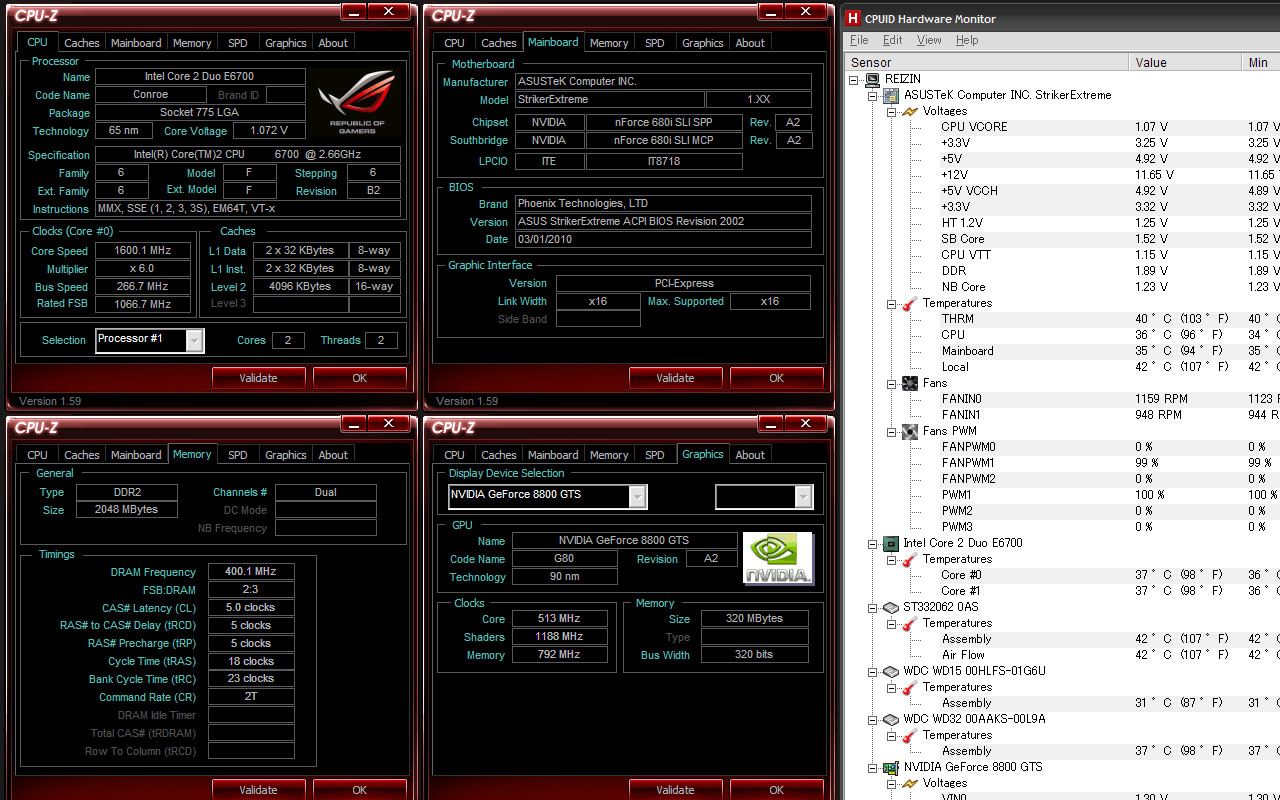Switch to Graphics tab in the CPU-Z CPU window
Viewport: 1280px width, 800px height.
pyautogui.click(x=286, y=43)
